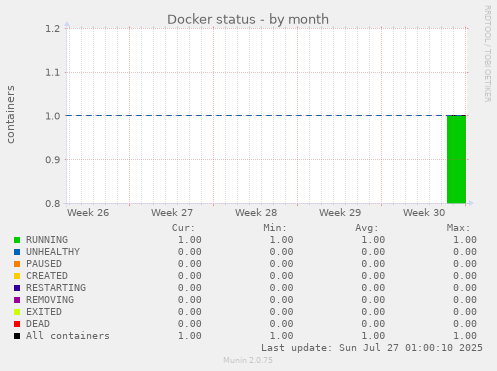Click the lime EXITED legend swatch
The image size is (497, 371).
17,312
